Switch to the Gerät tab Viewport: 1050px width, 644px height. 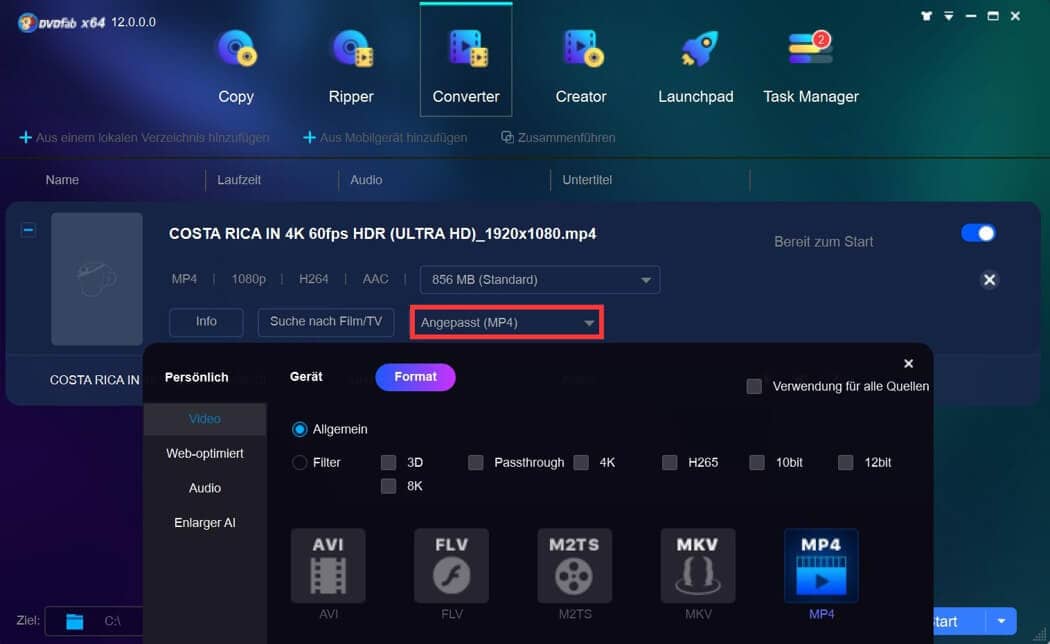pos(306,377)
